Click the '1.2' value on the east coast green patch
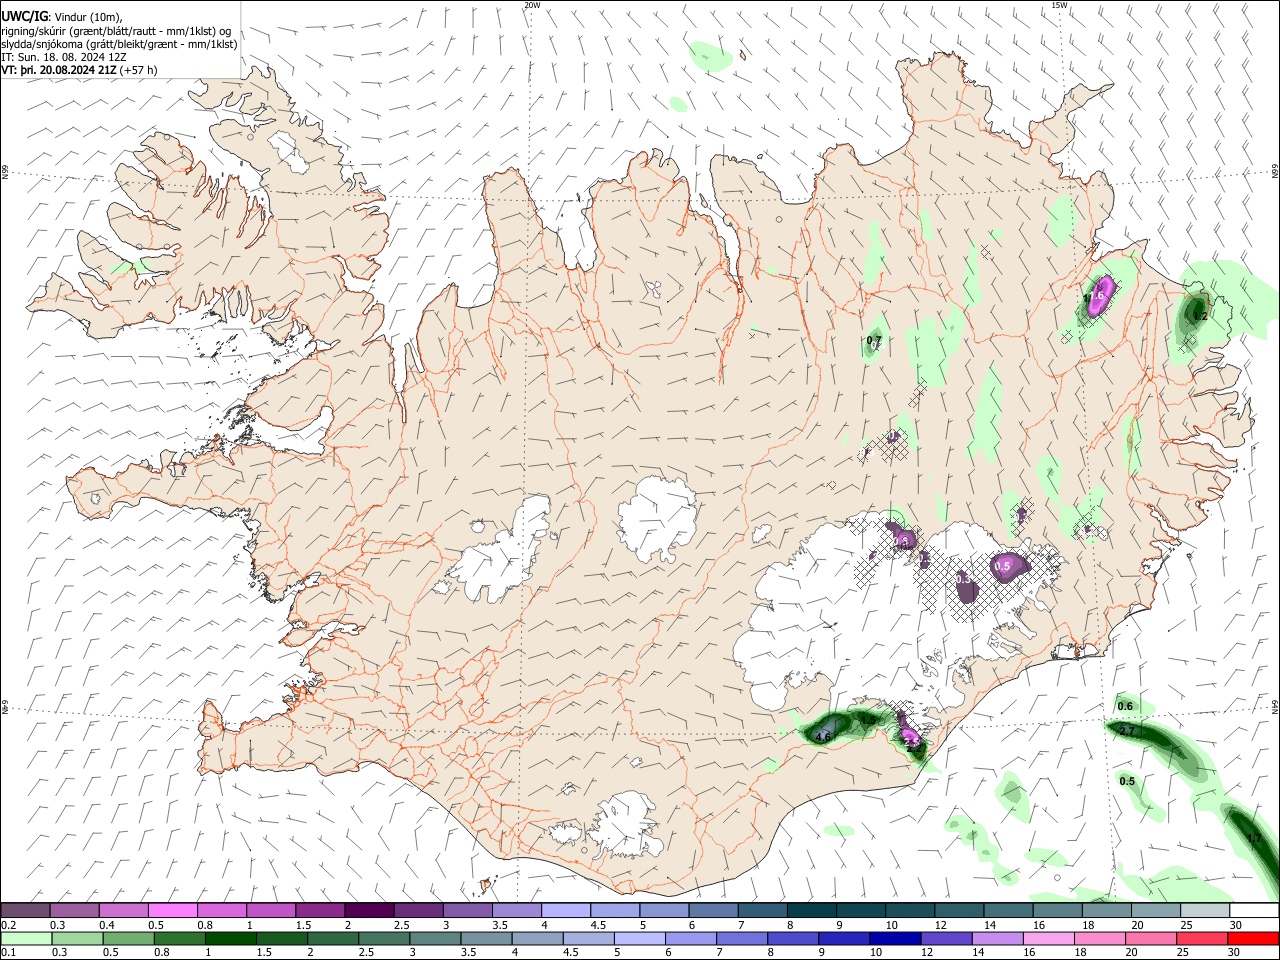This screenshot has width=1280, height=960. pyautogui.click(x=1201, y=316)
